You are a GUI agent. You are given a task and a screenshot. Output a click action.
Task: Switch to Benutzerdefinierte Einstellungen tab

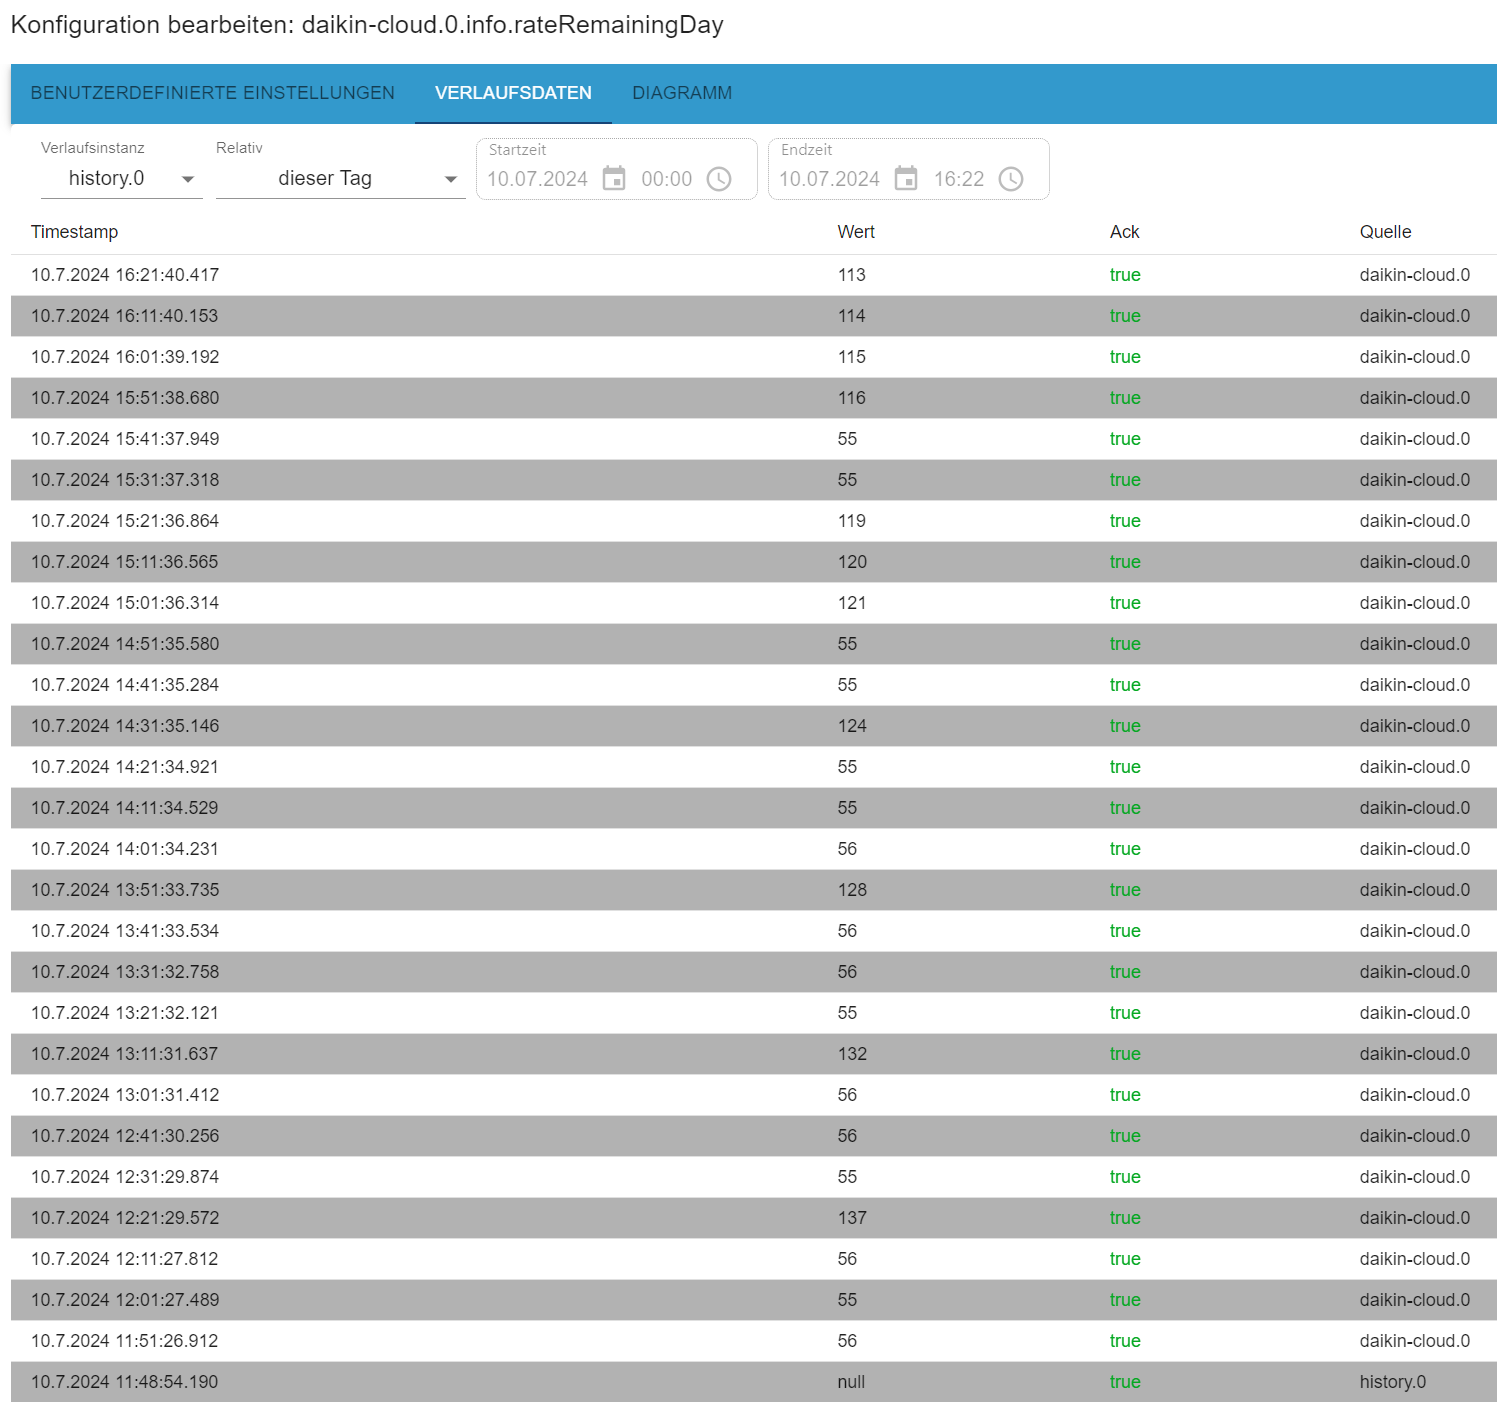point(213,93)
